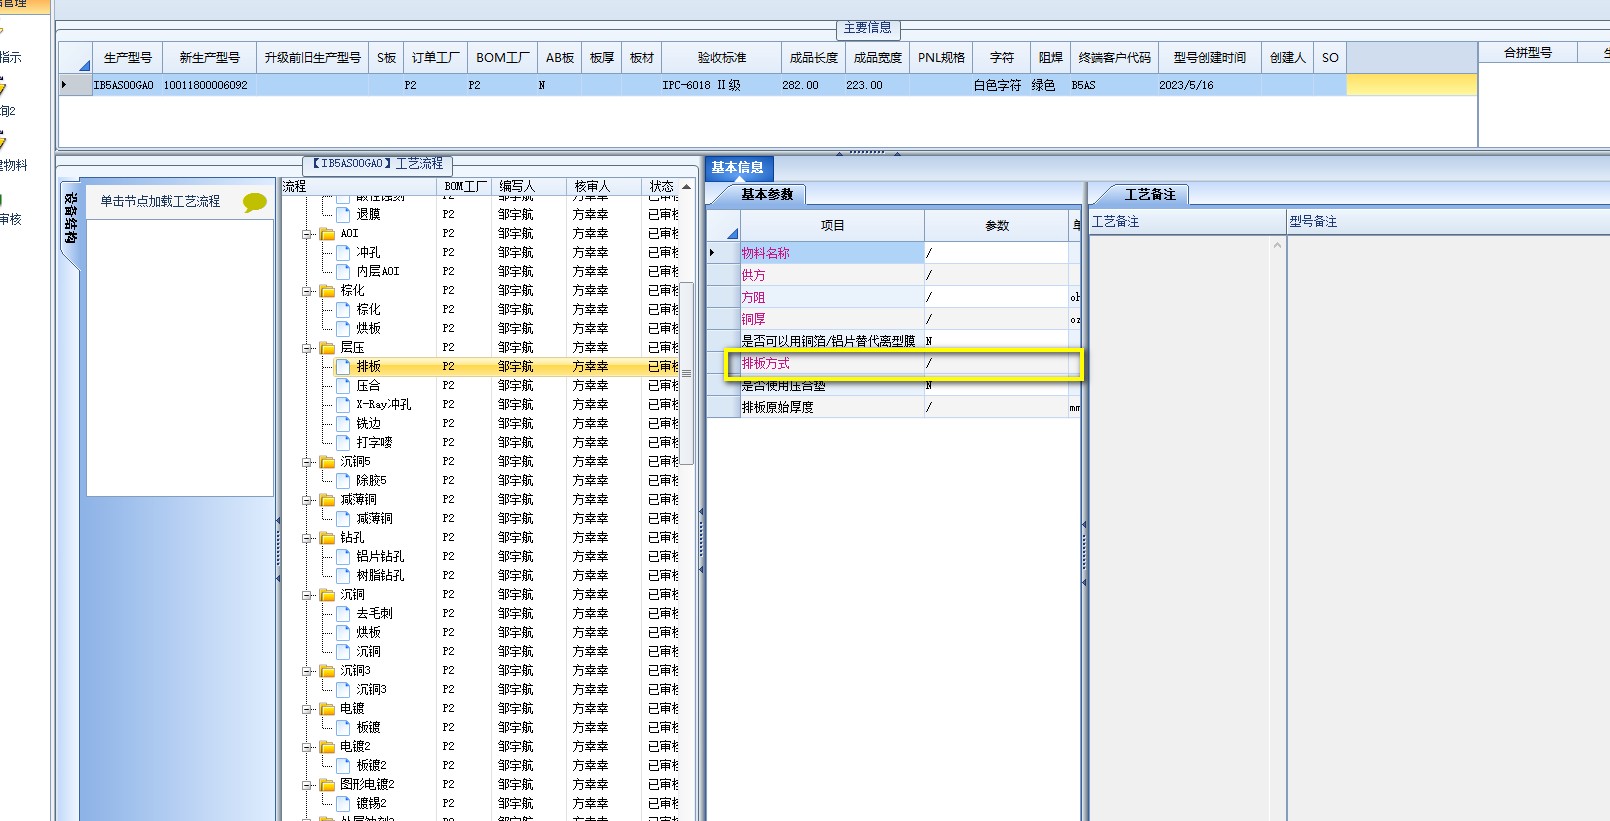Collapse the 棕化 folder node
The image size is (1610, 821).
(308, 291)
